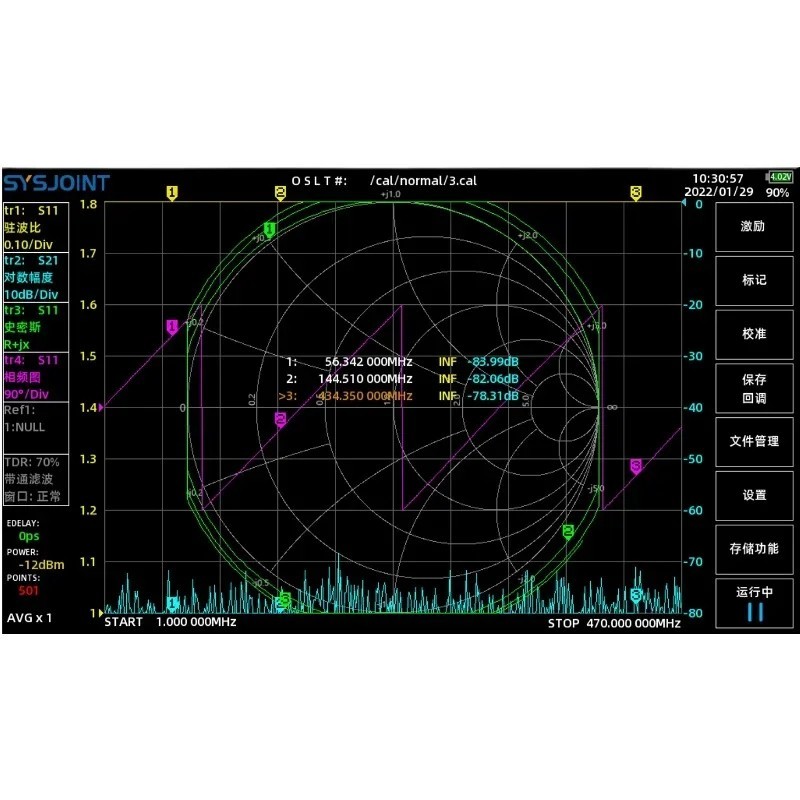Open the 设置 settings panel

pyautogui.click(x=755, y=496)
